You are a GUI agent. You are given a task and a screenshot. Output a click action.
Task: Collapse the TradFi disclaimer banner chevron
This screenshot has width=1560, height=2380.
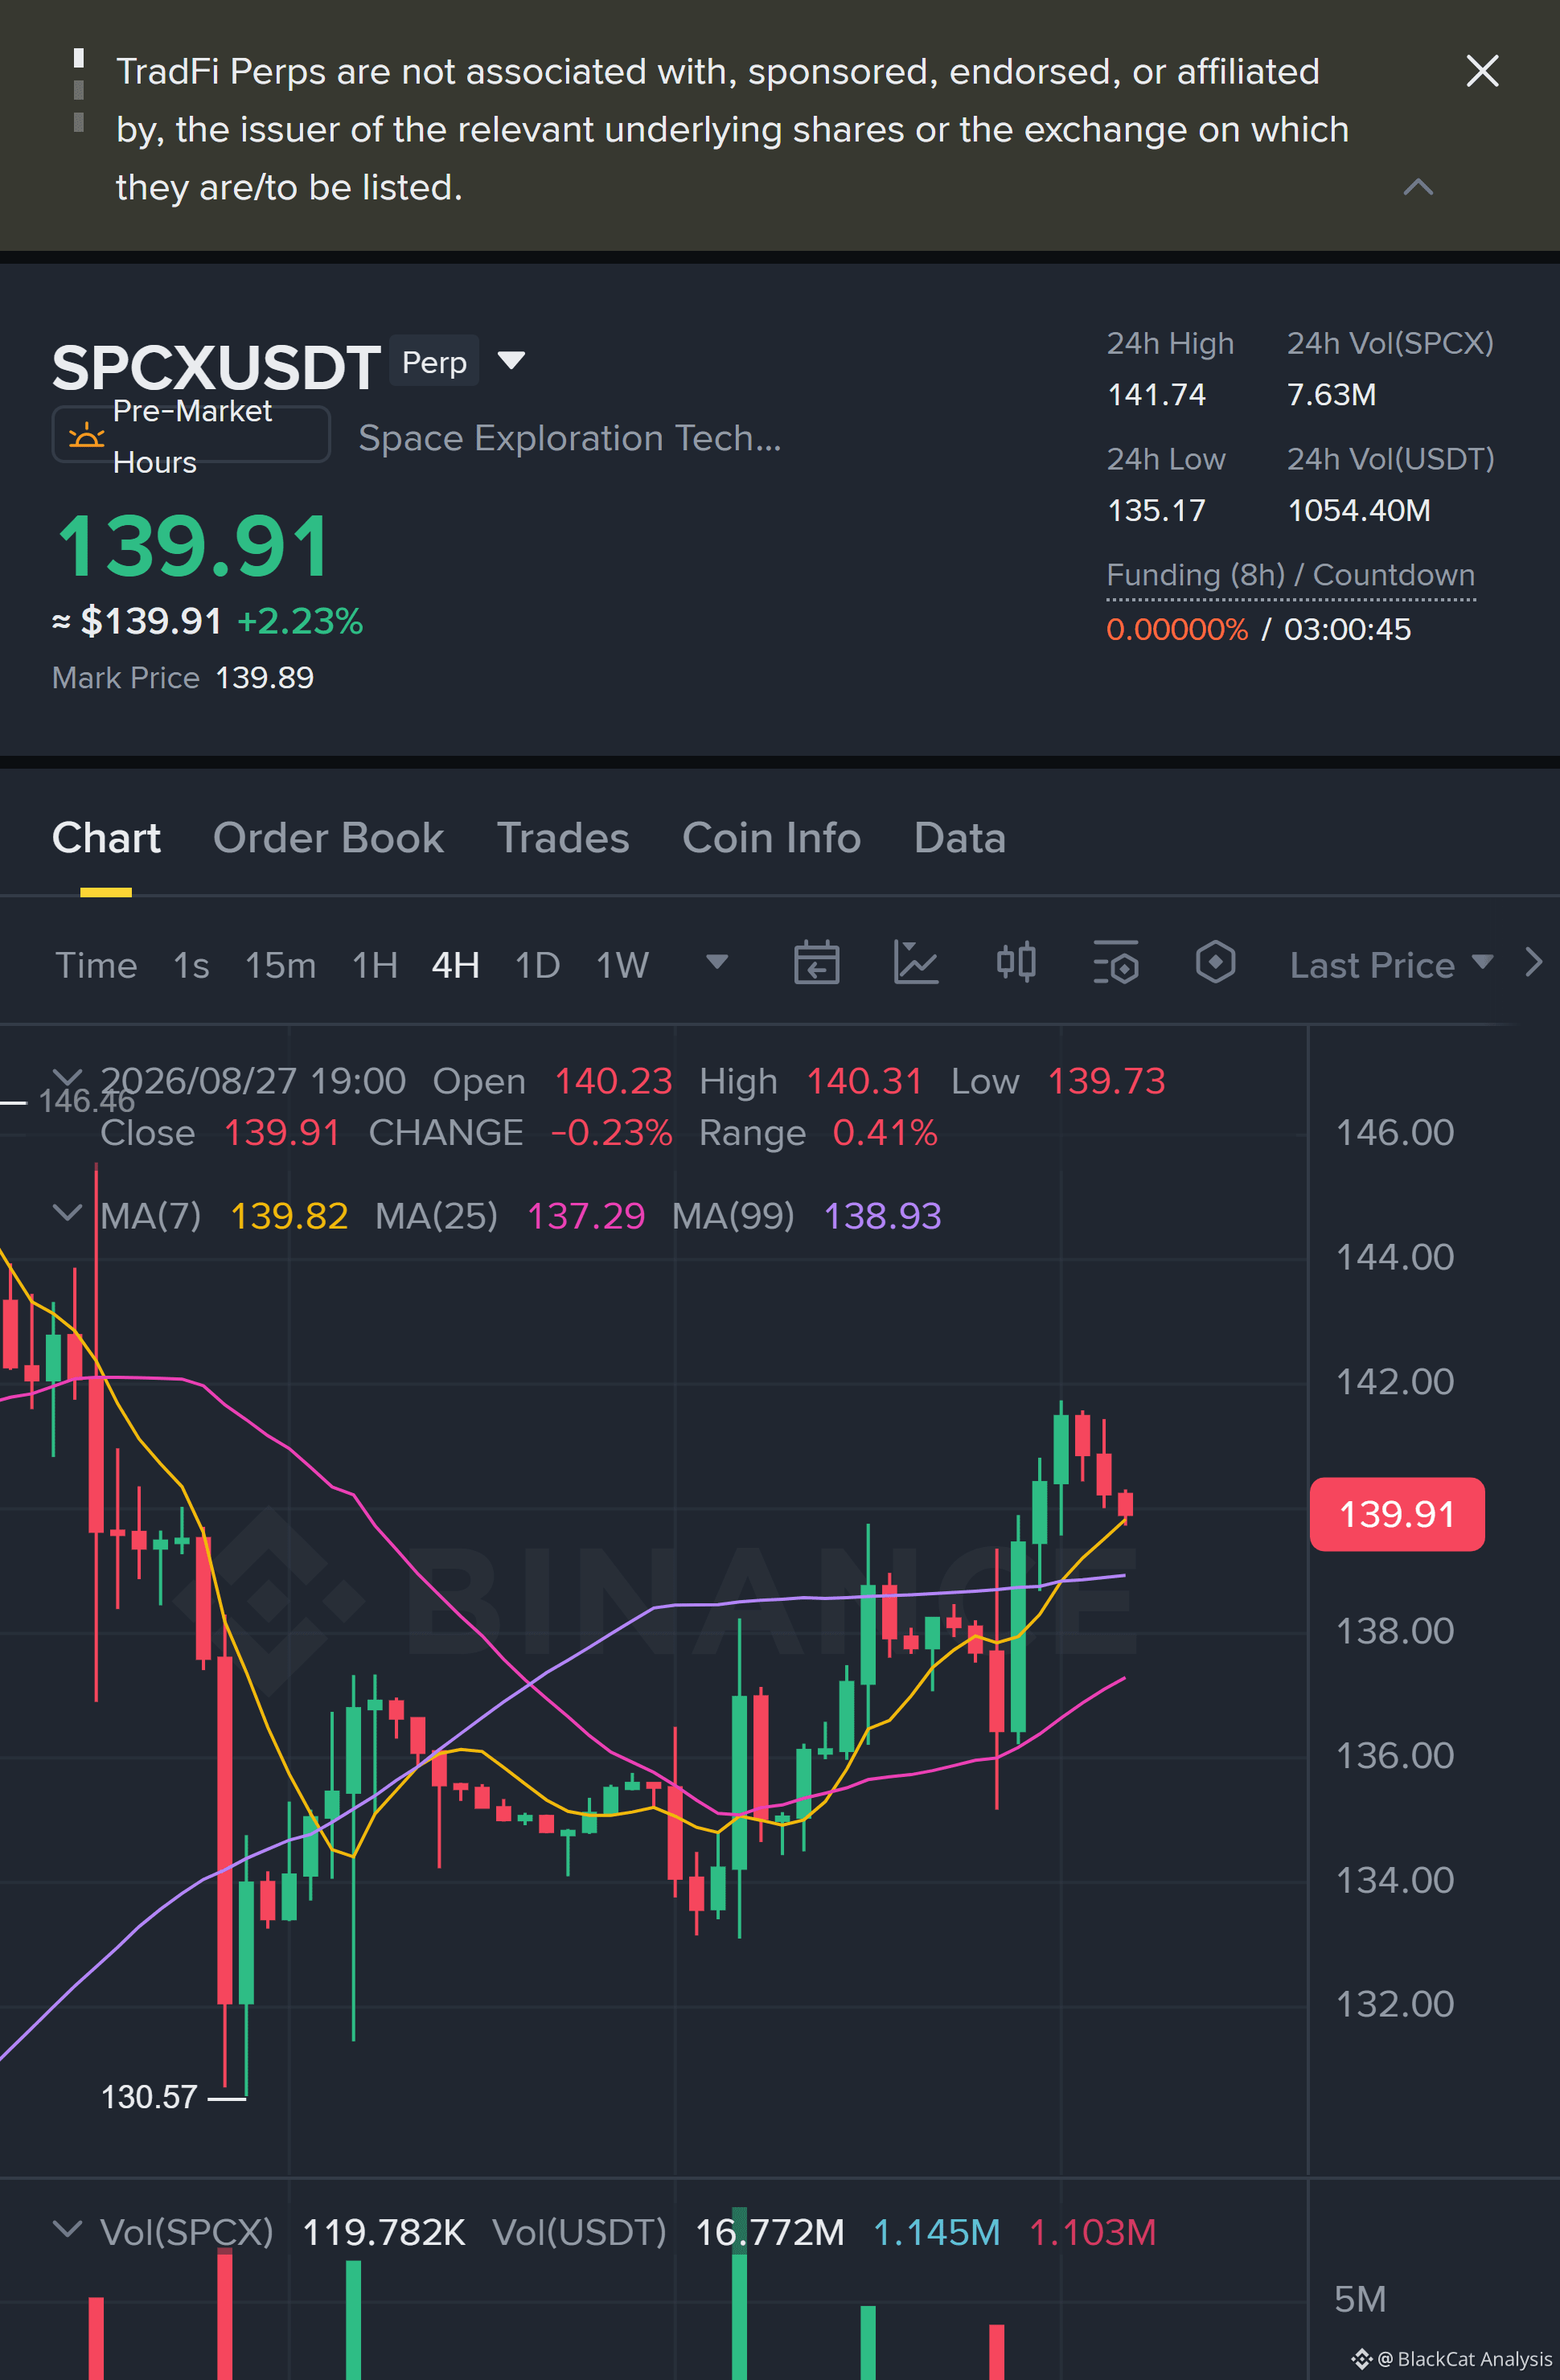(1418, 187)
